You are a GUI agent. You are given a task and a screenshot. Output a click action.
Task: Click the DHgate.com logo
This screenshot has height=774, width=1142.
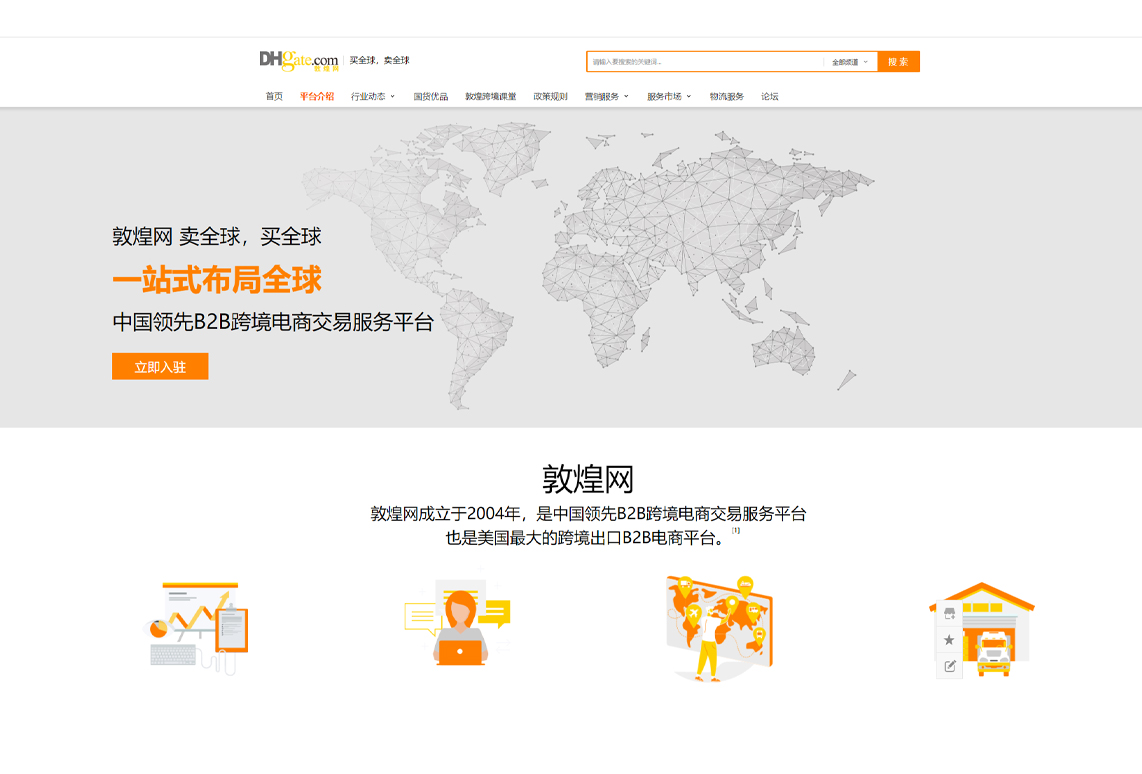[x=298, y=61]
